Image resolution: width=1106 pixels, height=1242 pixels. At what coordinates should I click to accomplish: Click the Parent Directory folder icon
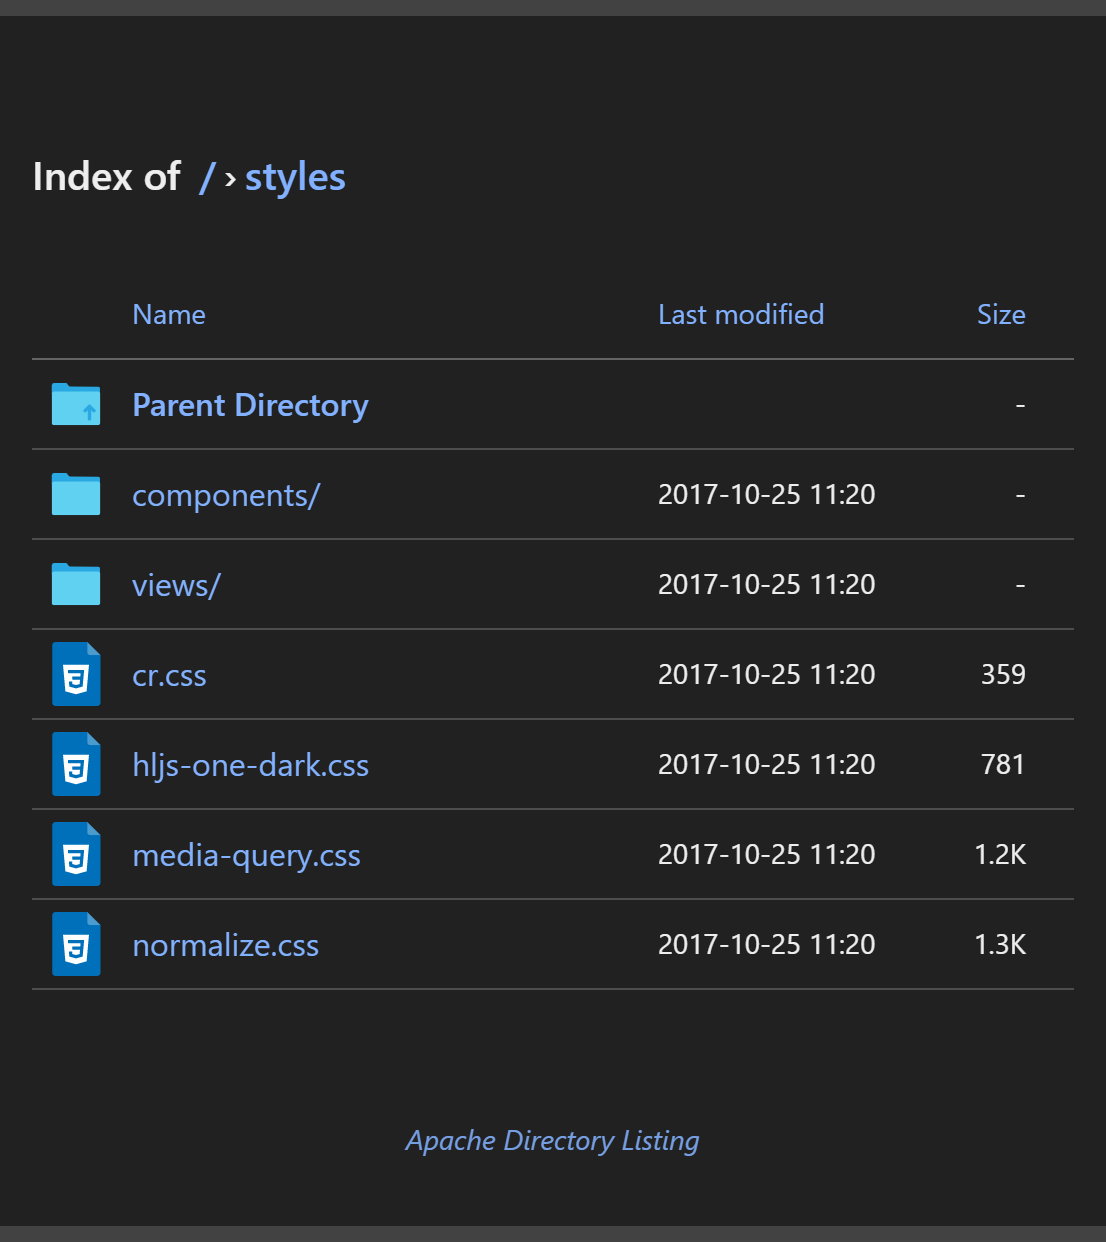pos(76,404)
